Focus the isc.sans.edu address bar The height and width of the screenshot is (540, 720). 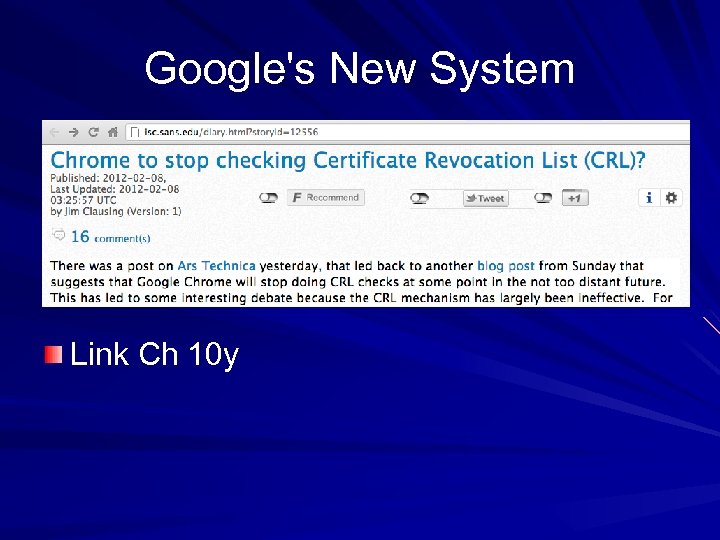(407, 132)
